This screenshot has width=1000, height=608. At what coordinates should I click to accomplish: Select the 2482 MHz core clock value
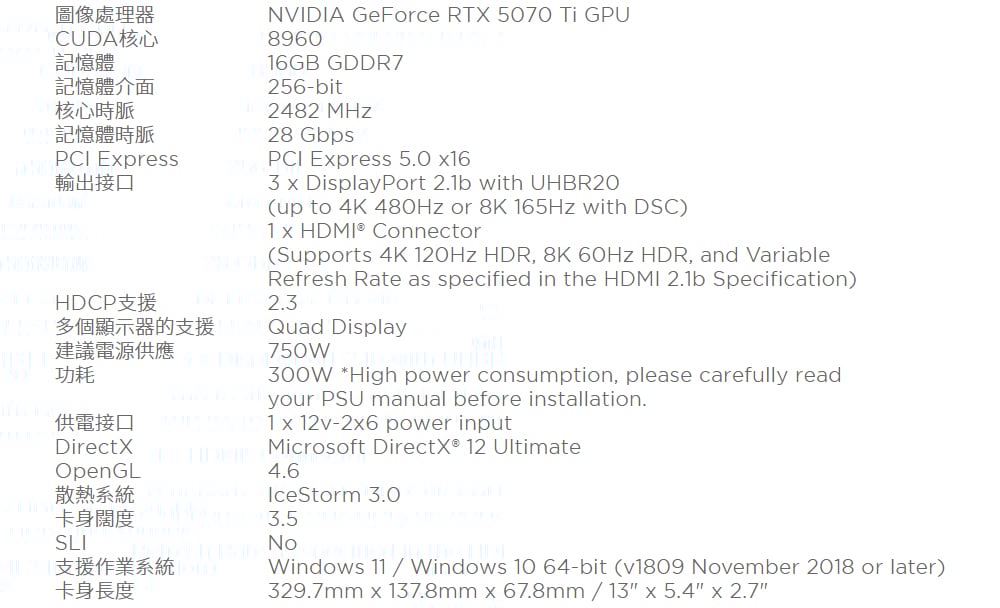320,111
